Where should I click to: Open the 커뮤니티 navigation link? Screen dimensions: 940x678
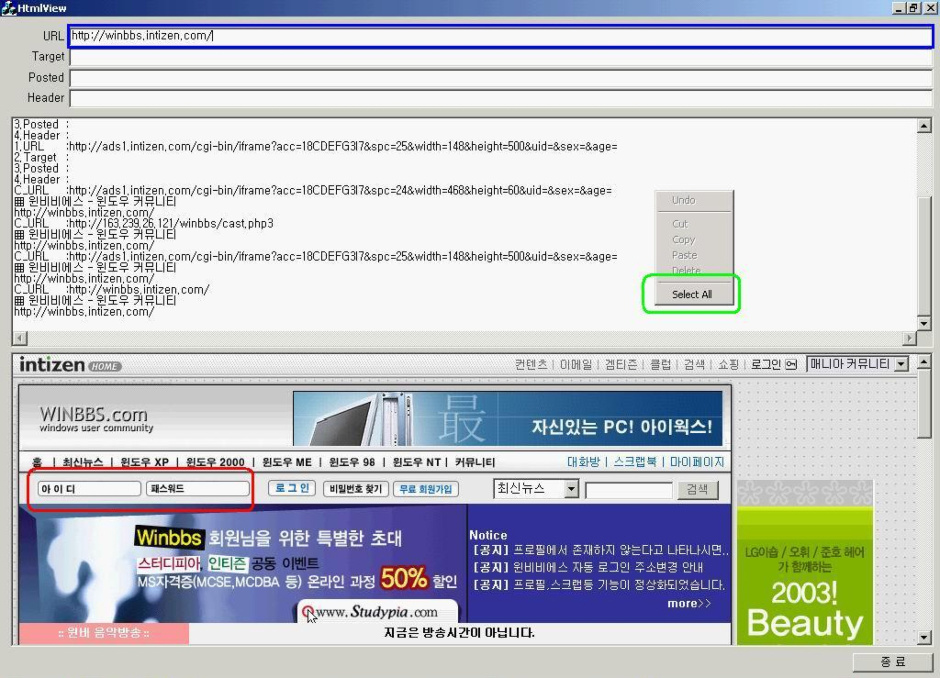click(x=475, y=462)
